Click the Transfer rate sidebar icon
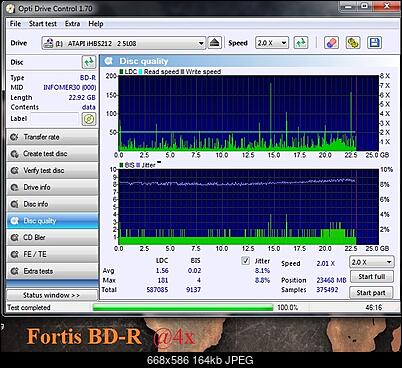 (14, 137)
